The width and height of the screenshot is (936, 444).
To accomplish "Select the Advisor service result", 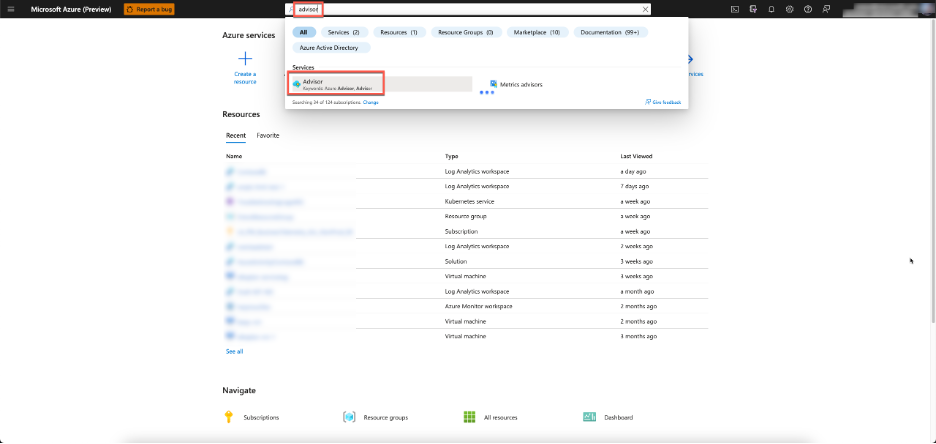I will (337, 84).
